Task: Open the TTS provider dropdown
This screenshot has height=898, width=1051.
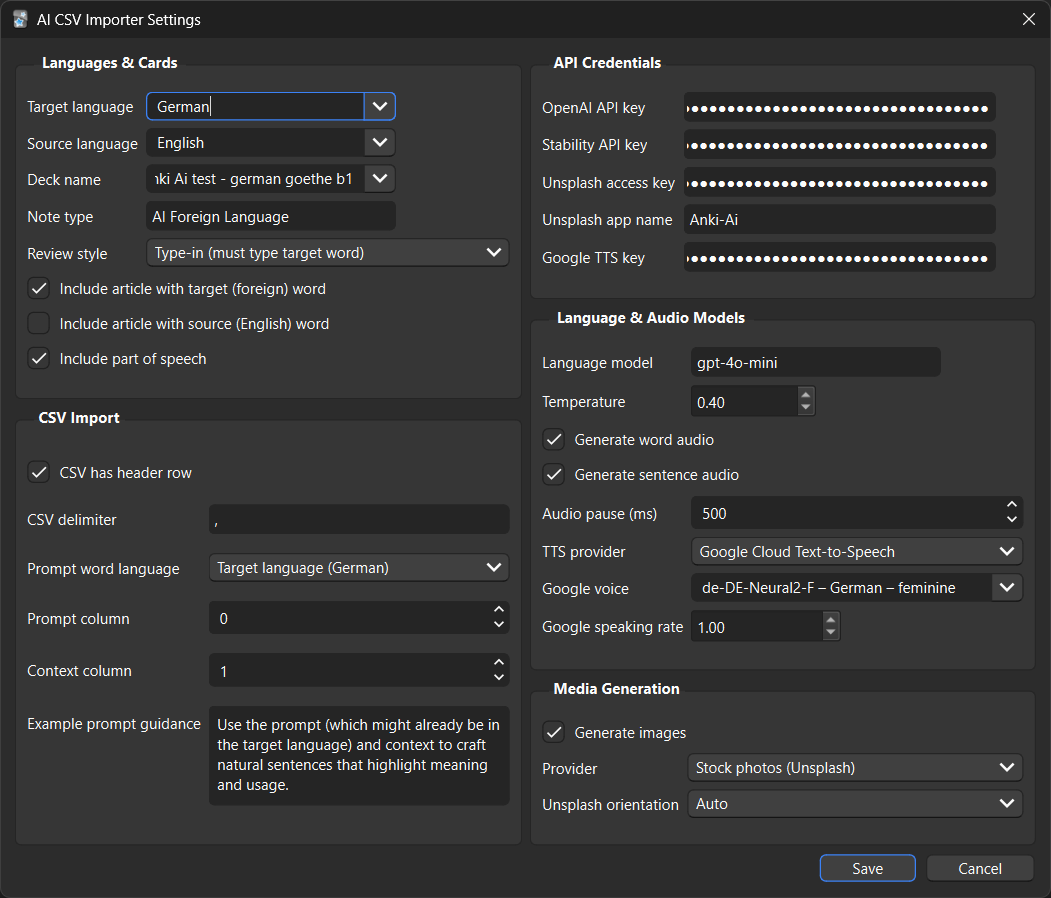Action: click(1007, 551)
